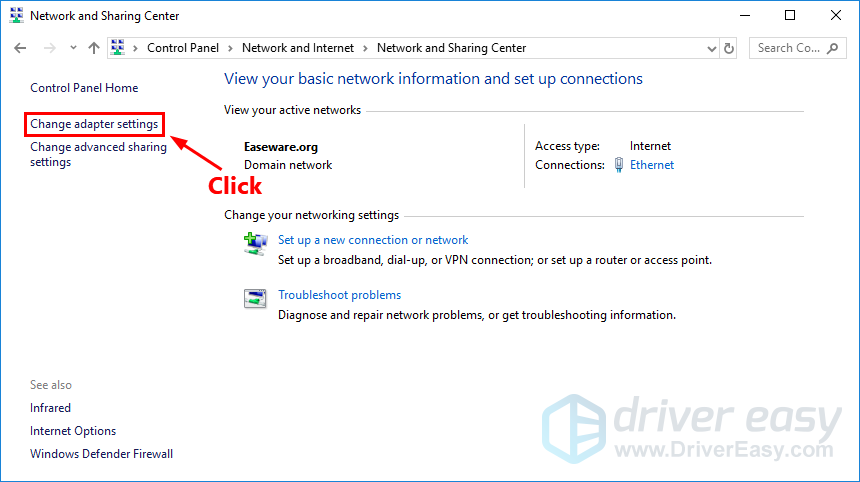Click the Up one level arrow
Image resolution: width=860 pixels, height=482 pixels.
pyautogui.click(x=94, y=48)
